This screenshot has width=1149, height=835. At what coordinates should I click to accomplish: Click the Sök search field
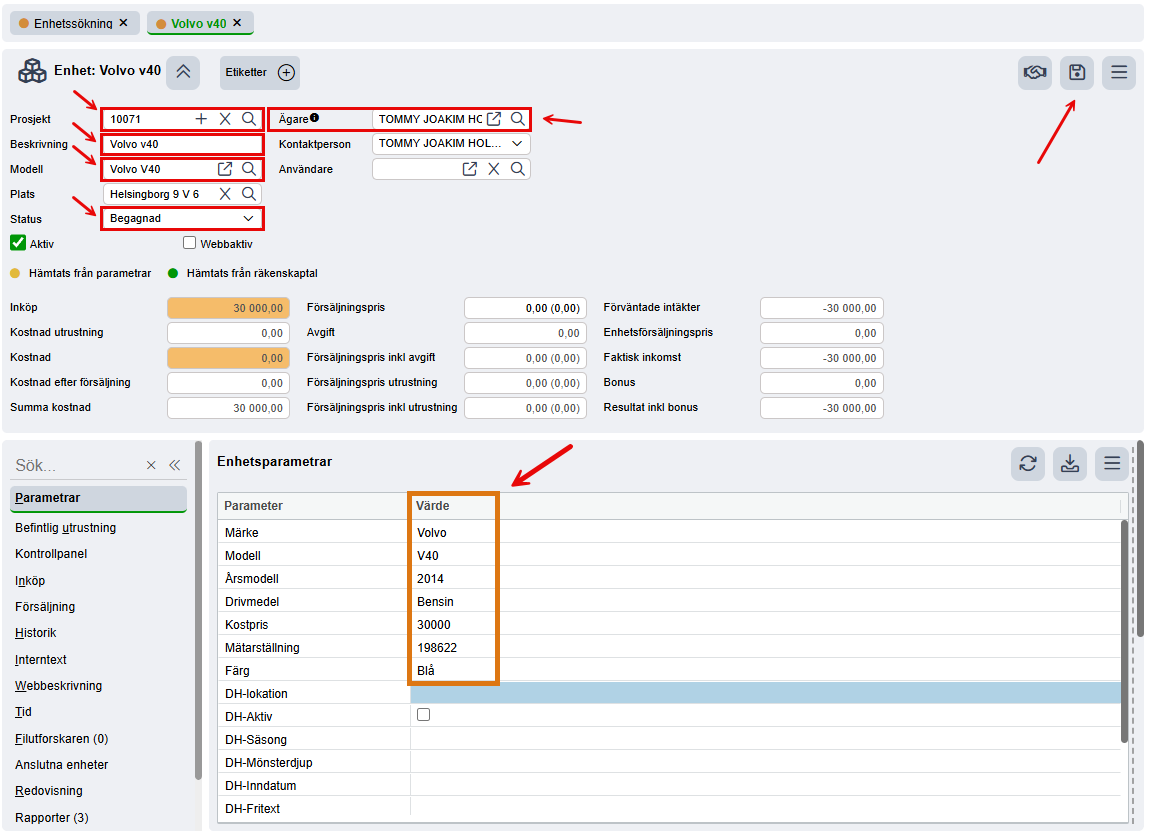point(77,466)
